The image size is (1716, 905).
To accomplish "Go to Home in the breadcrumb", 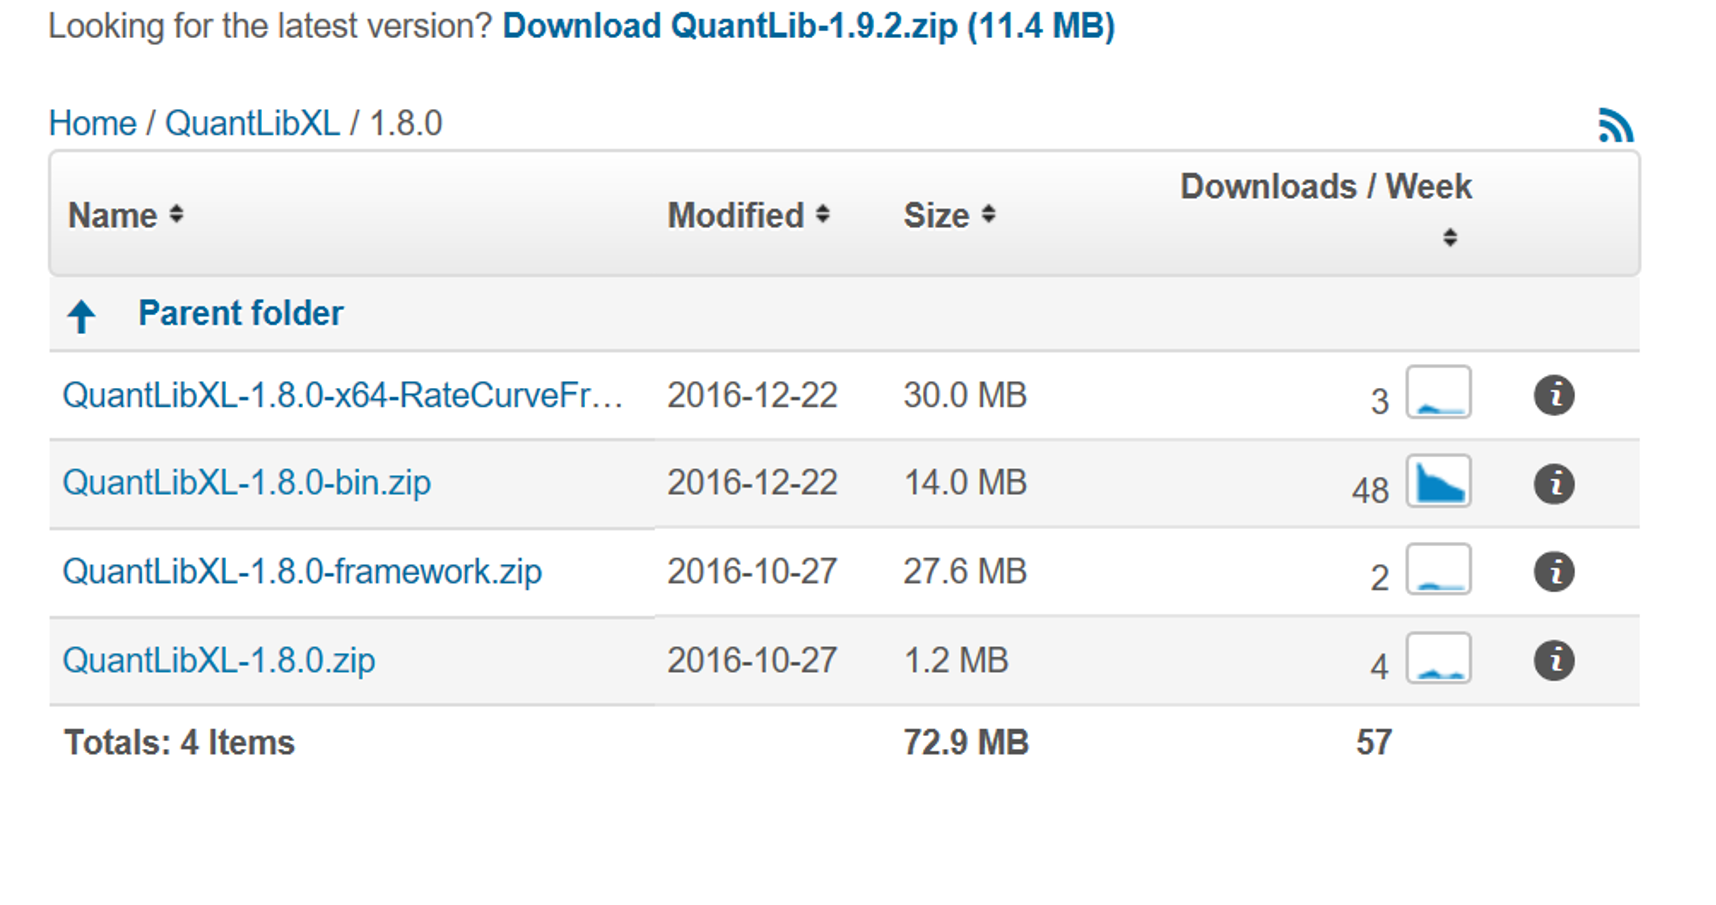I will click(x=92, y=123).
